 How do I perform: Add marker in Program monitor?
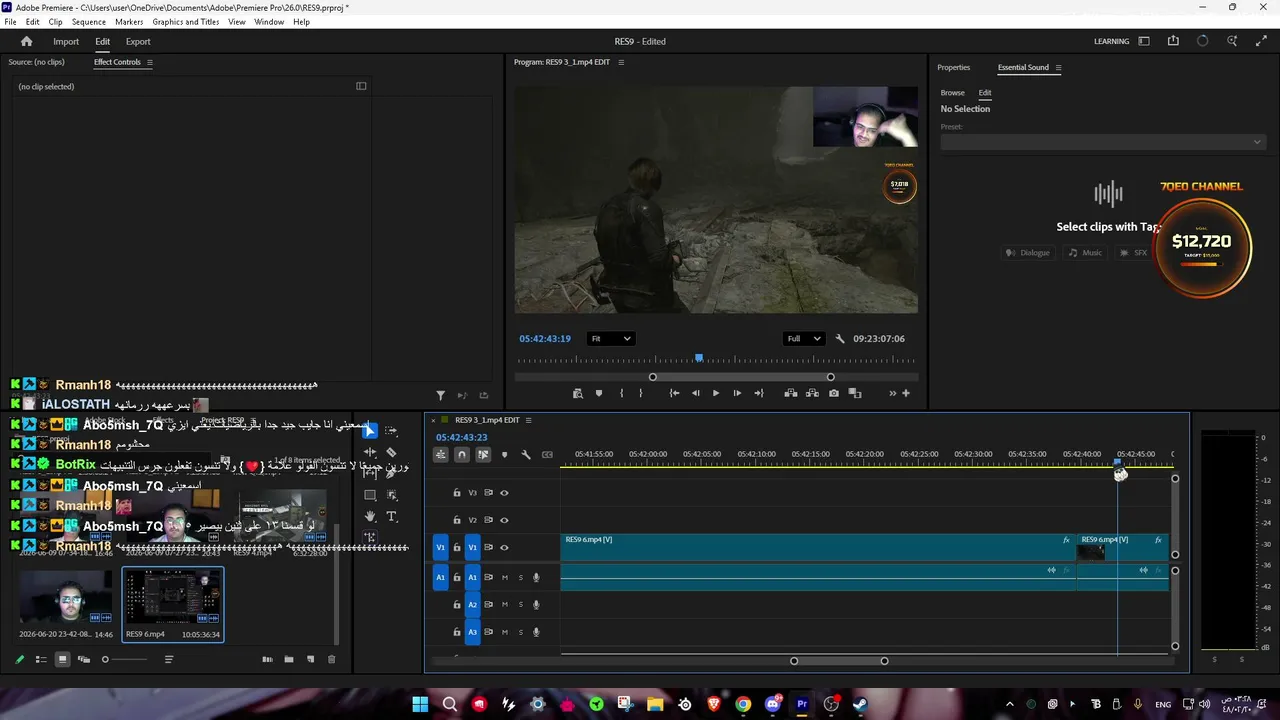click(599, 393)
